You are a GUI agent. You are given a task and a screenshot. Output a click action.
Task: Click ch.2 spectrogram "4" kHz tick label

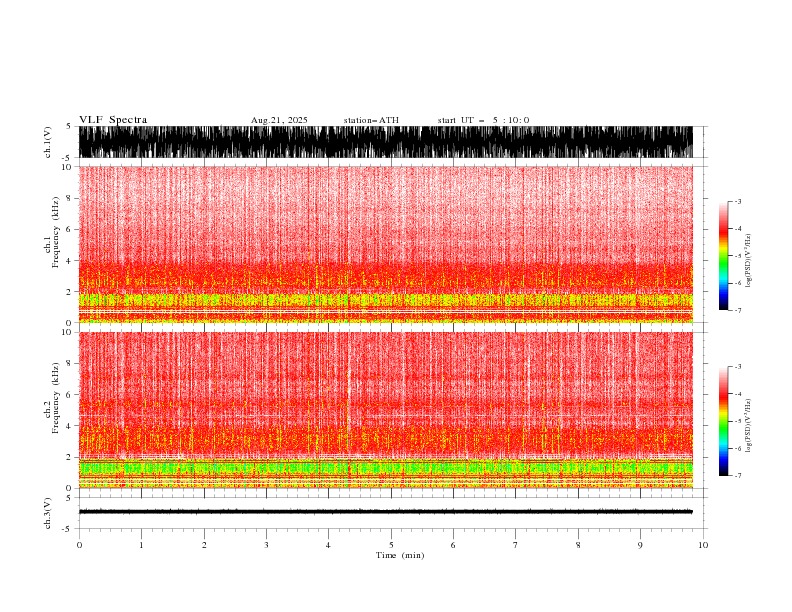pos(70,426)
